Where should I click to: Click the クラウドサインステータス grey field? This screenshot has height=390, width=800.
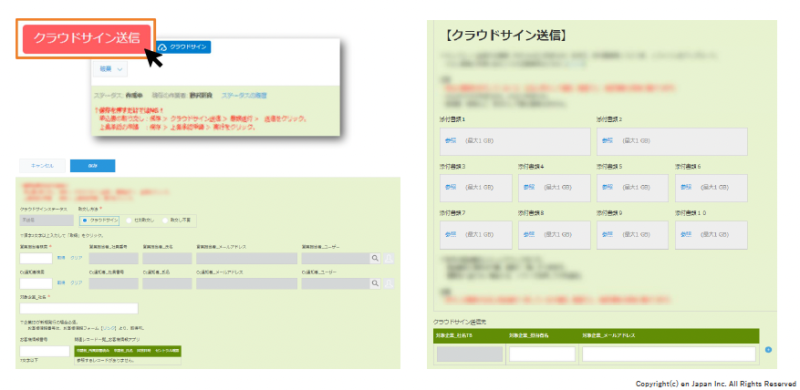[x=47, y=220]
